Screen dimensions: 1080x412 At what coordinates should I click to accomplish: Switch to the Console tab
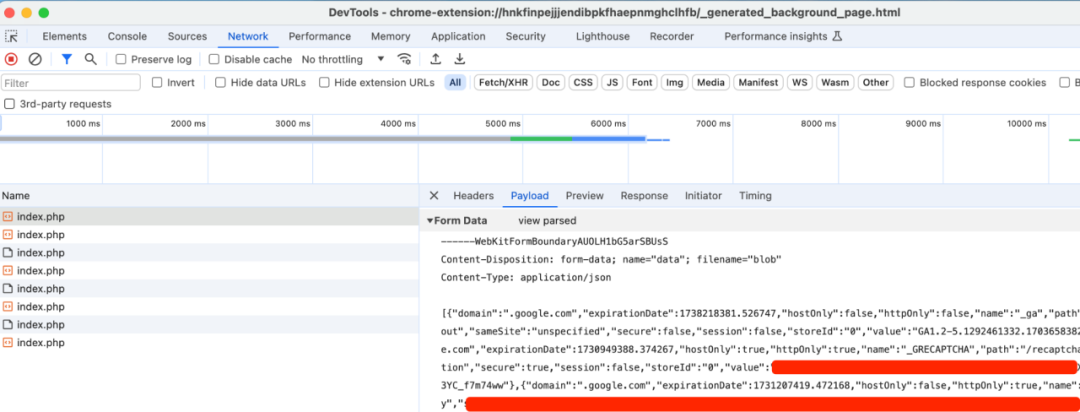click(127, 37)
